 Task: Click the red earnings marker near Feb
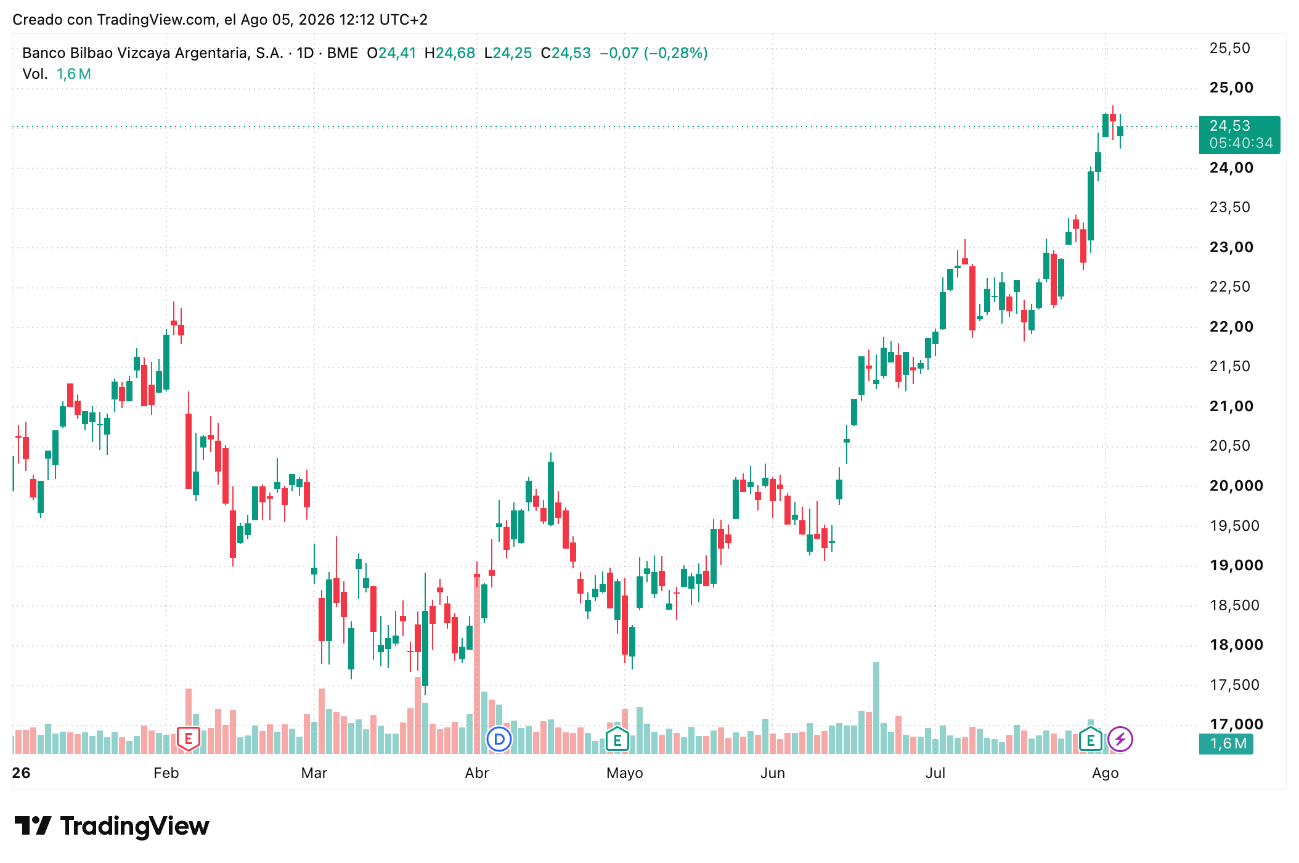[187, 739]
